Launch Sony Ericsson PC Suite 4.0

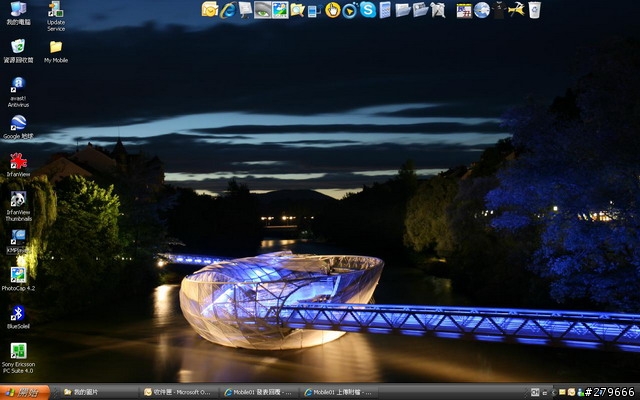tap(18, 358)
